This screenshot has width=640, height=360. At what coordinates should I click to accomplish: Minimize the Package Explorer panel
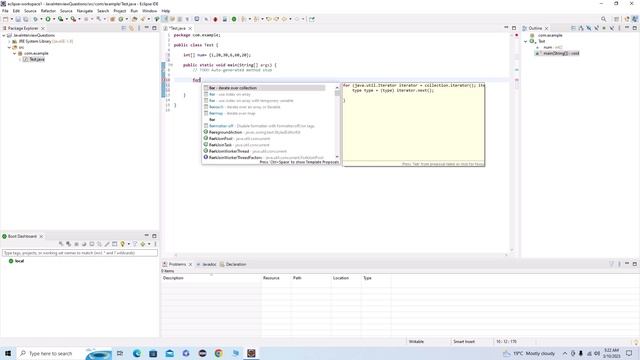coord(147,28)
